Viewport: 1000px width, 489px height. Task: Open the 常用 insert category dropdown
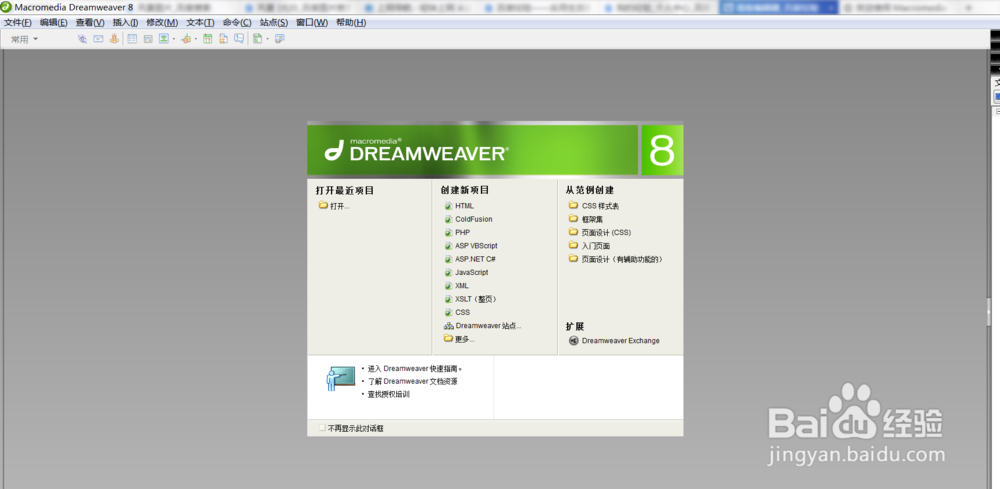[24, 39]
